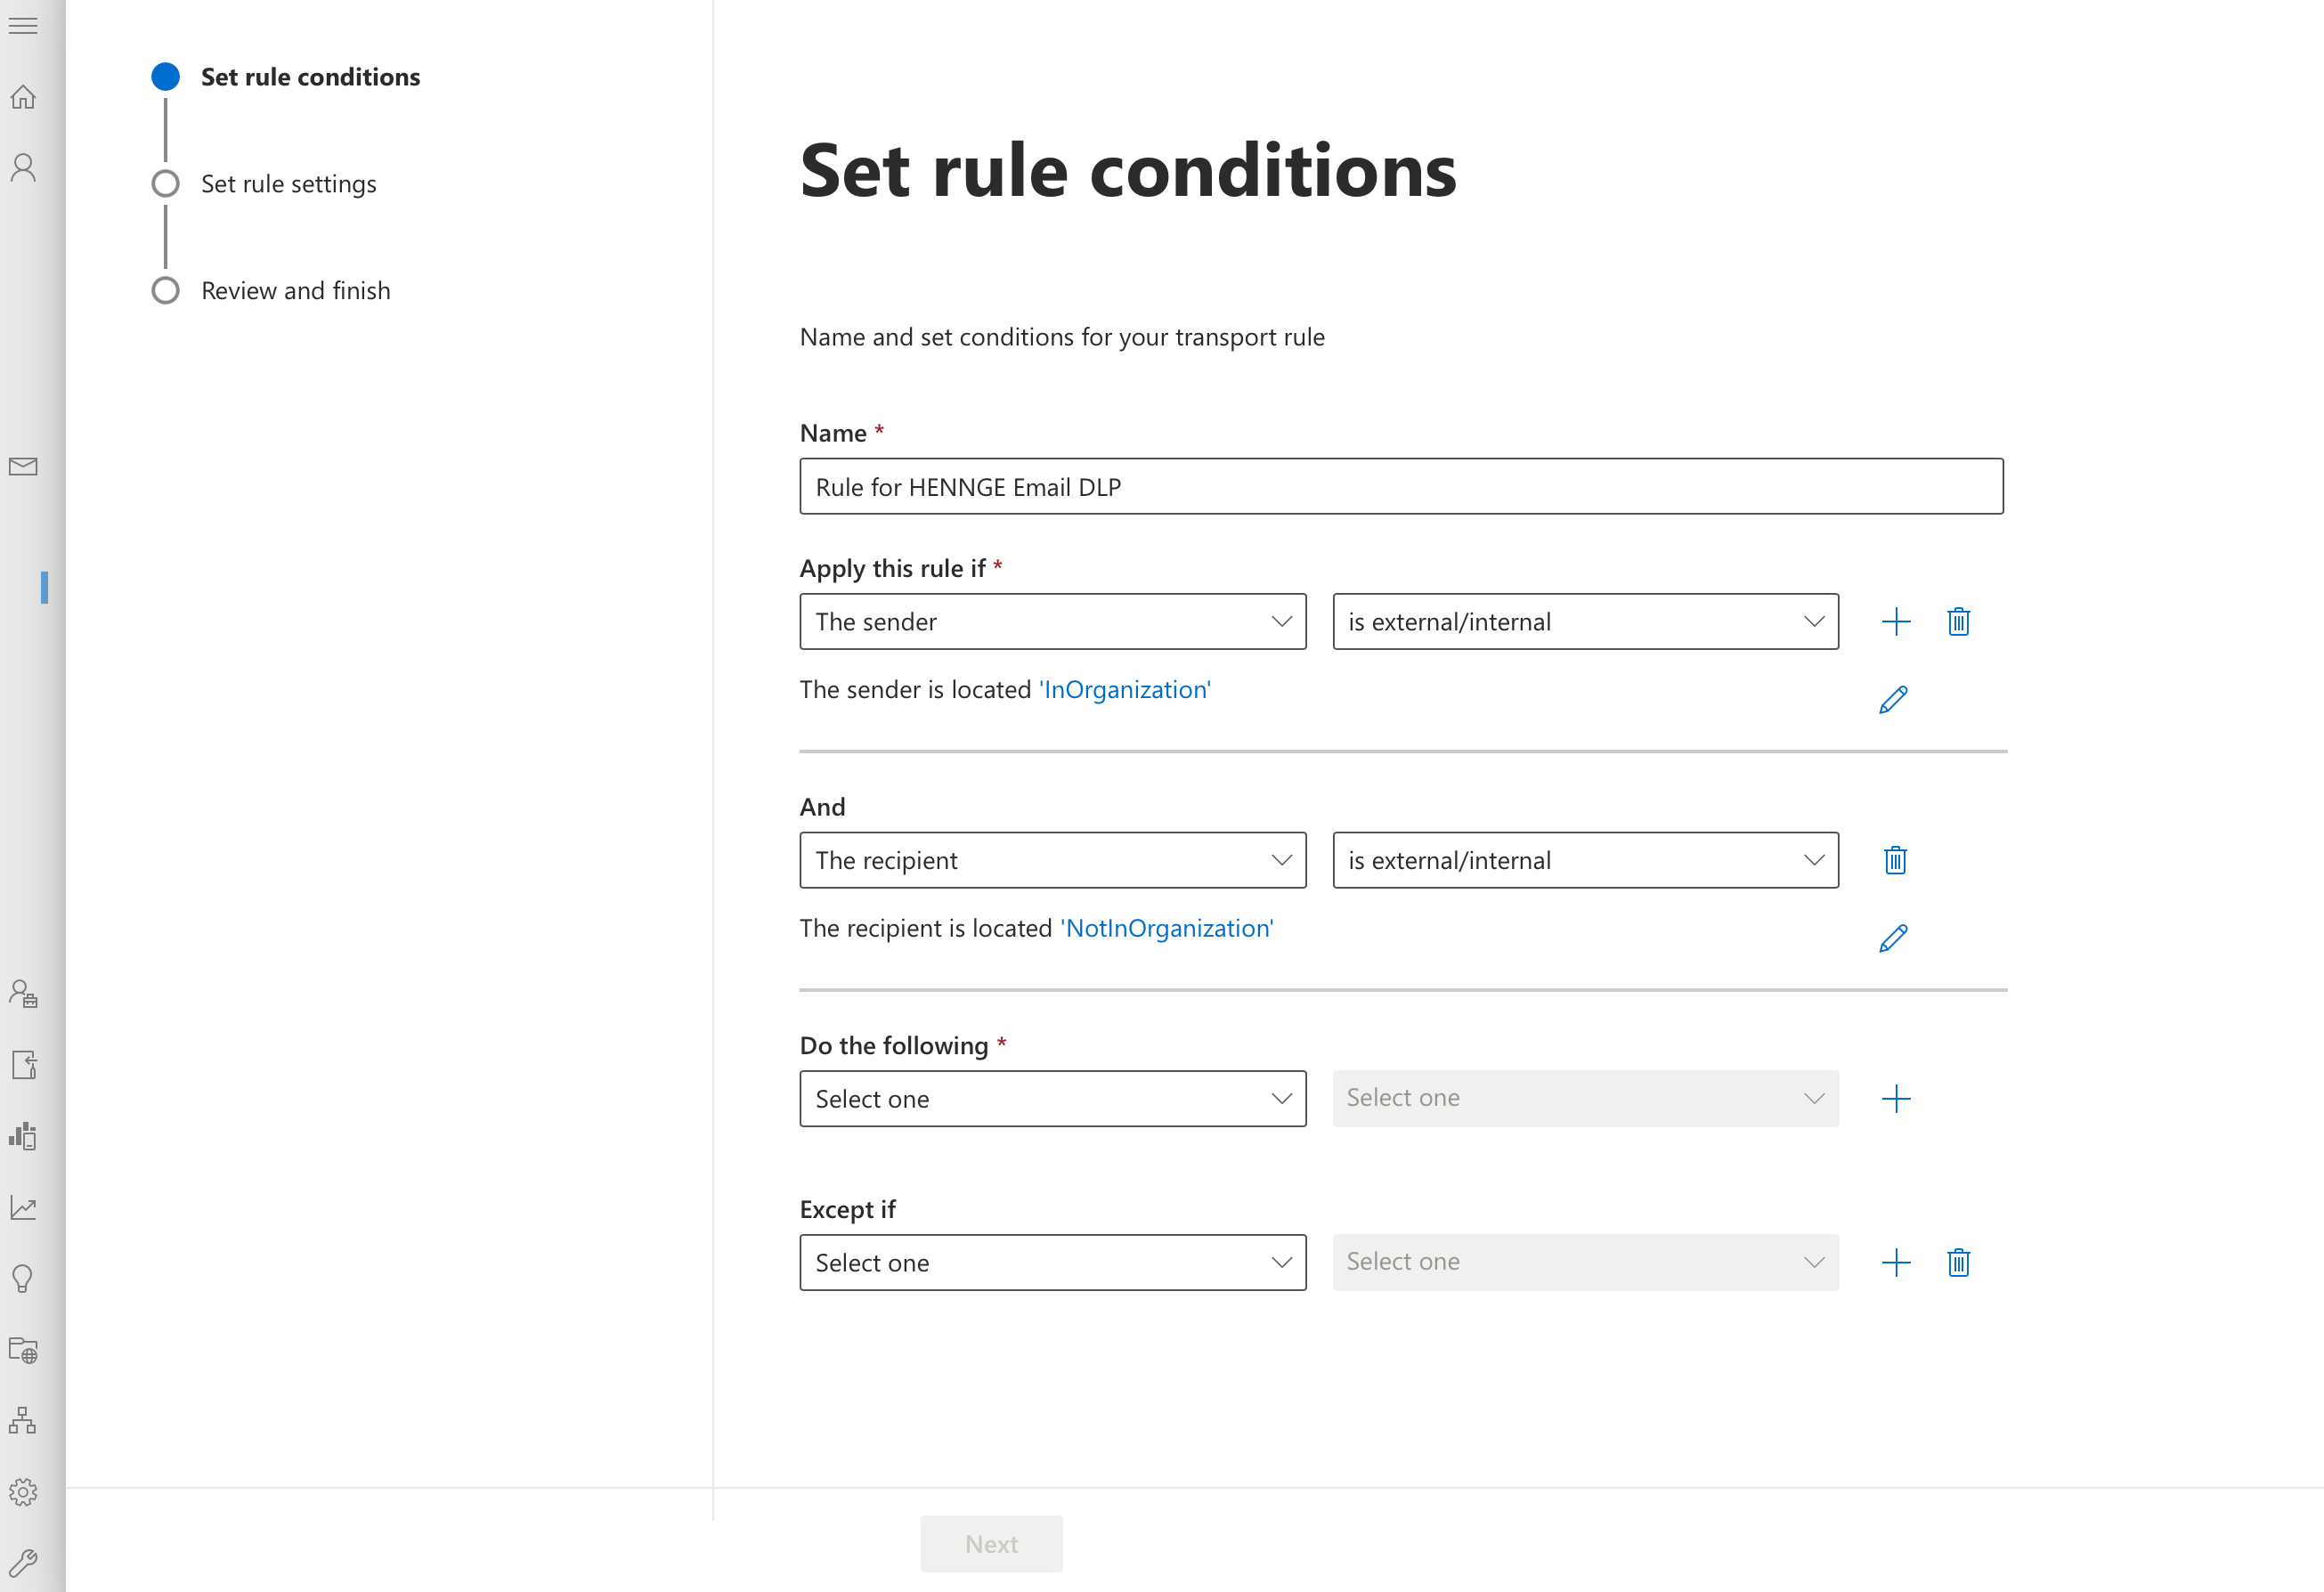The height and width of the screenshot is (1592, 2324).
Task: Add another exception with the plus icon
Action: [x=1896, y=1263]
